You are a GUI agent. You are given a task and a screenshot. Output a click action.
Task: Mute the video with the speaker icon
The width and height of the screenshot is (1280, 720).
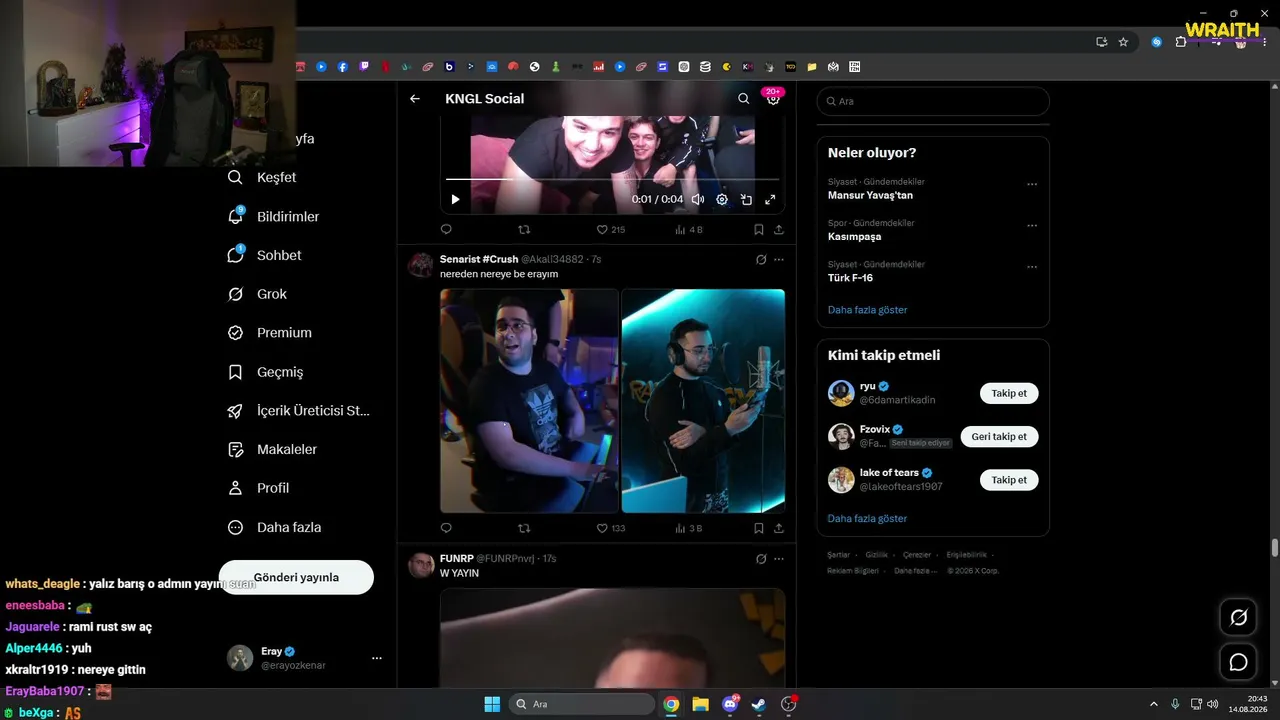698,200
